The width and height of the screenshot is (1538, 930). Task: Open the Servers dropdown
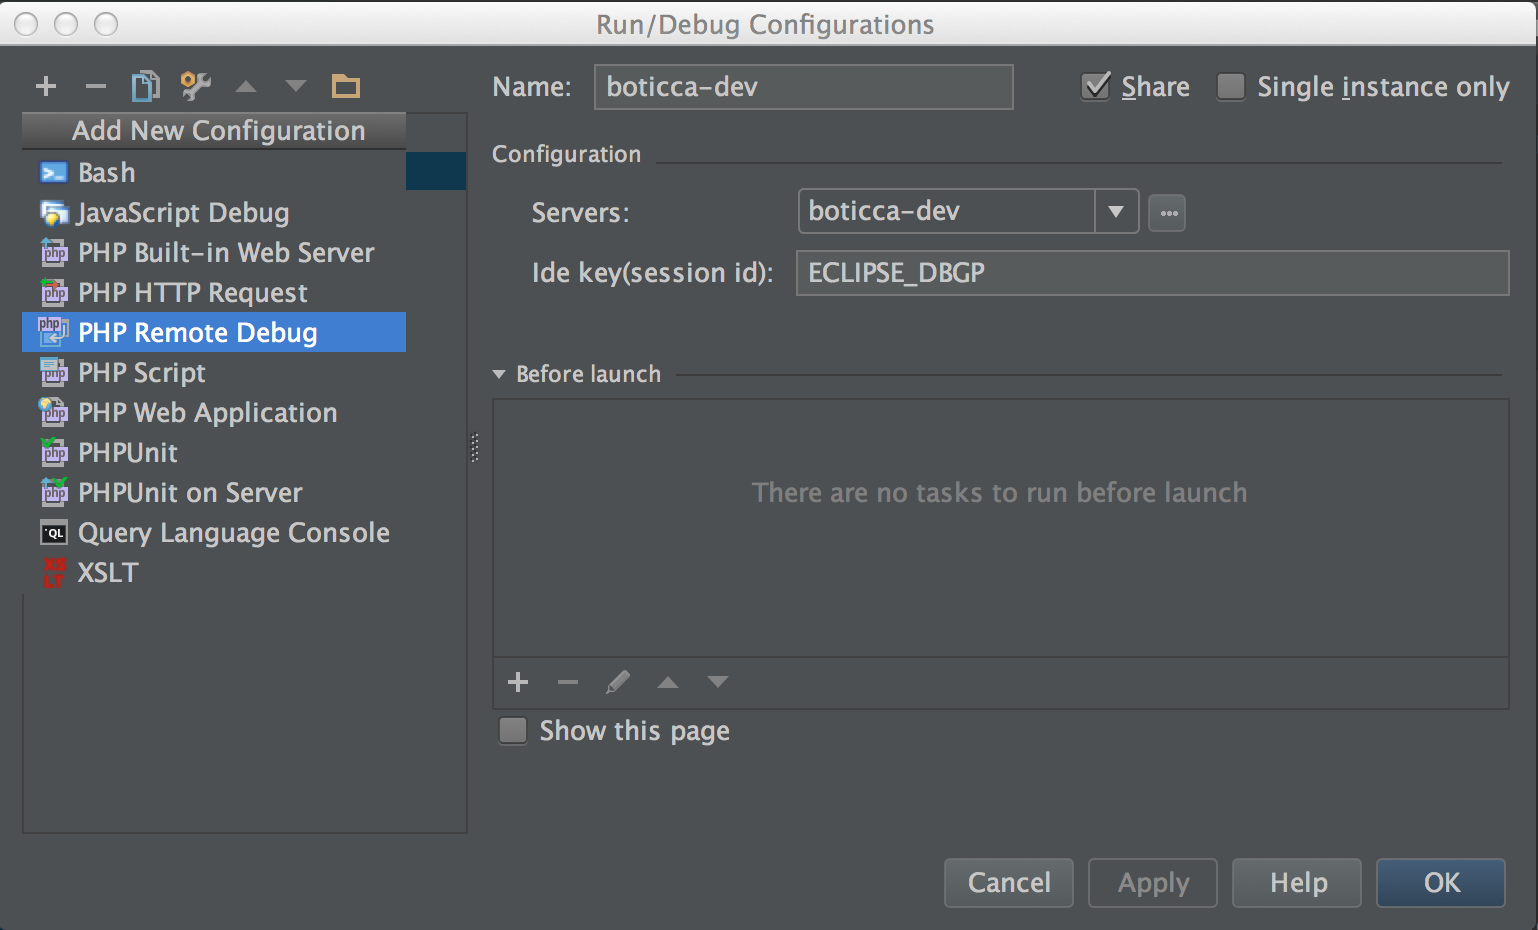[x=1116, y=212]
